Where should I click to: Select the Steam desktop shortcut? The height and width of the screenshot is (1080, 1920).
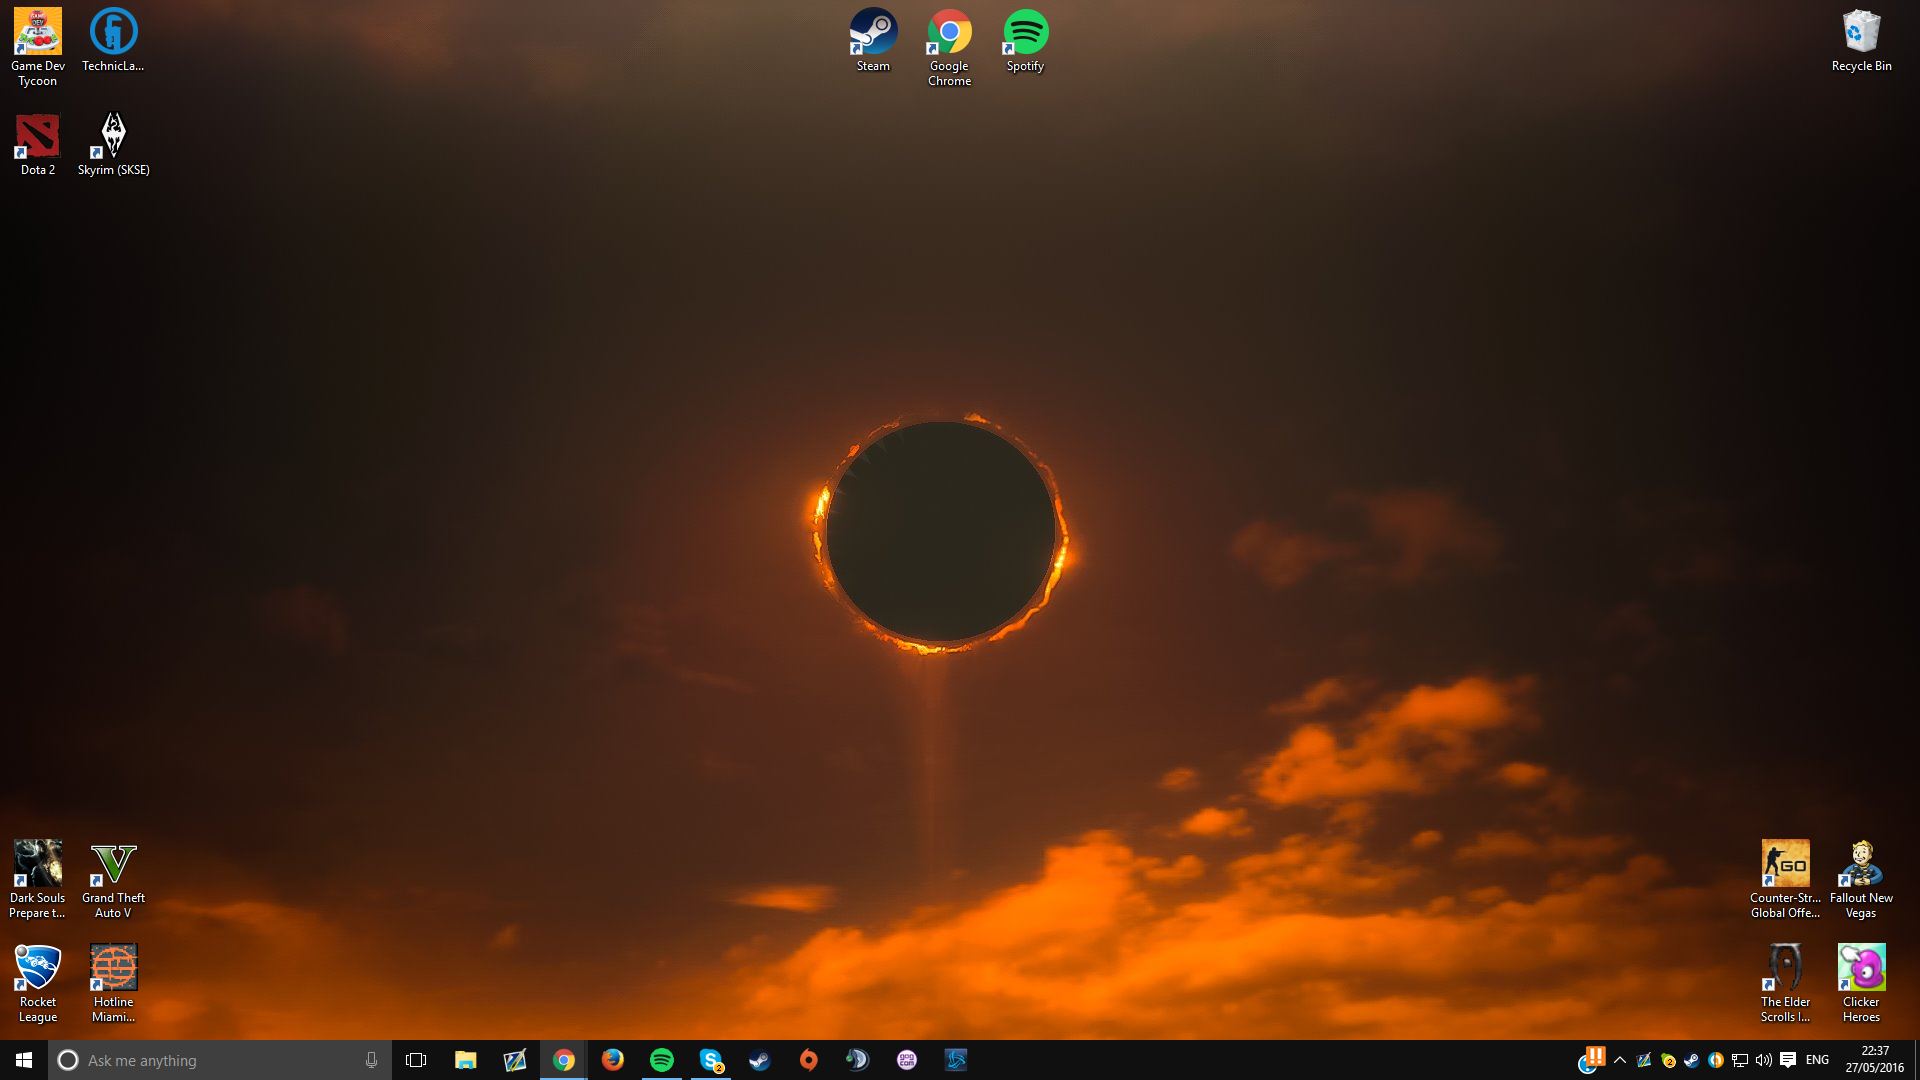coord(873,41)
